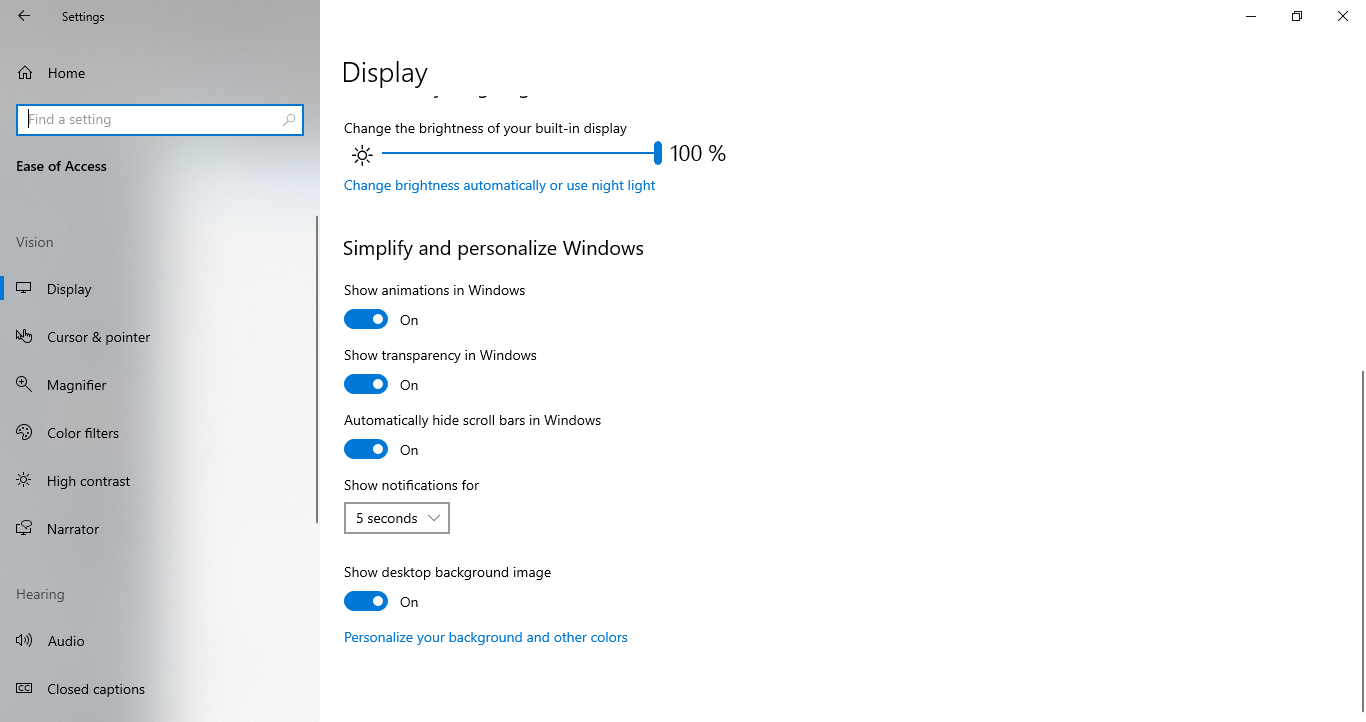Open Change brightness automatically link

(x=499, y=185)
